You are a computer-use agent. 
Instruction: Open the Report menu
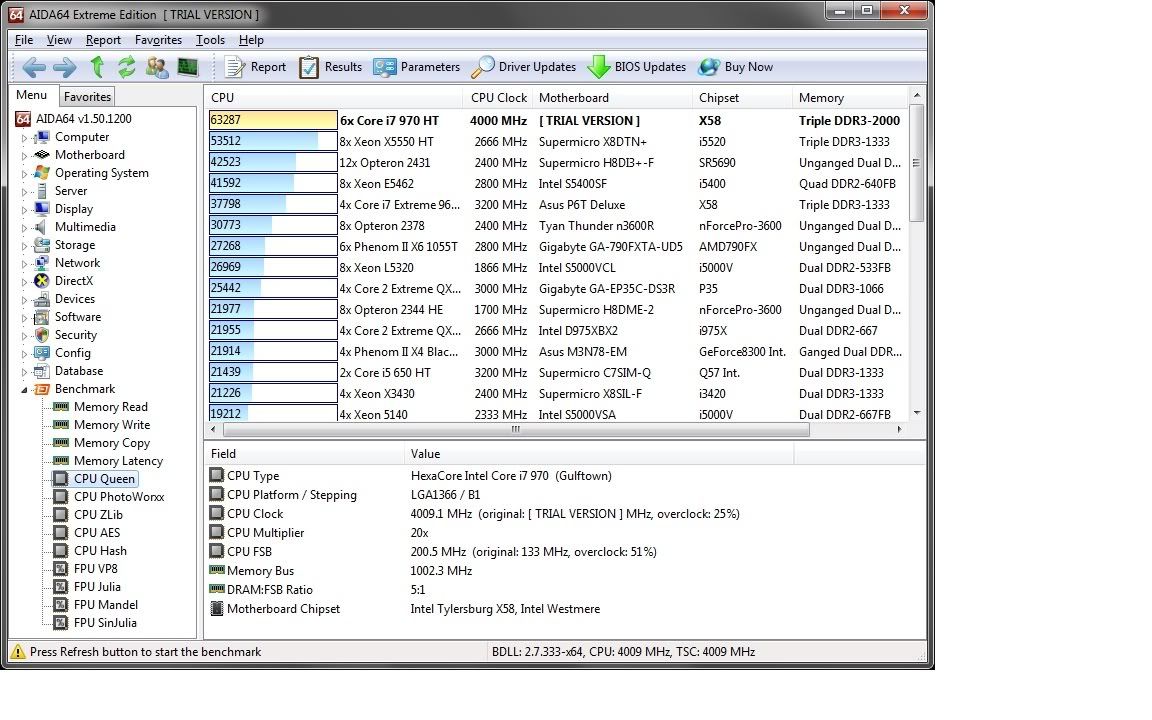click(103, 40)
